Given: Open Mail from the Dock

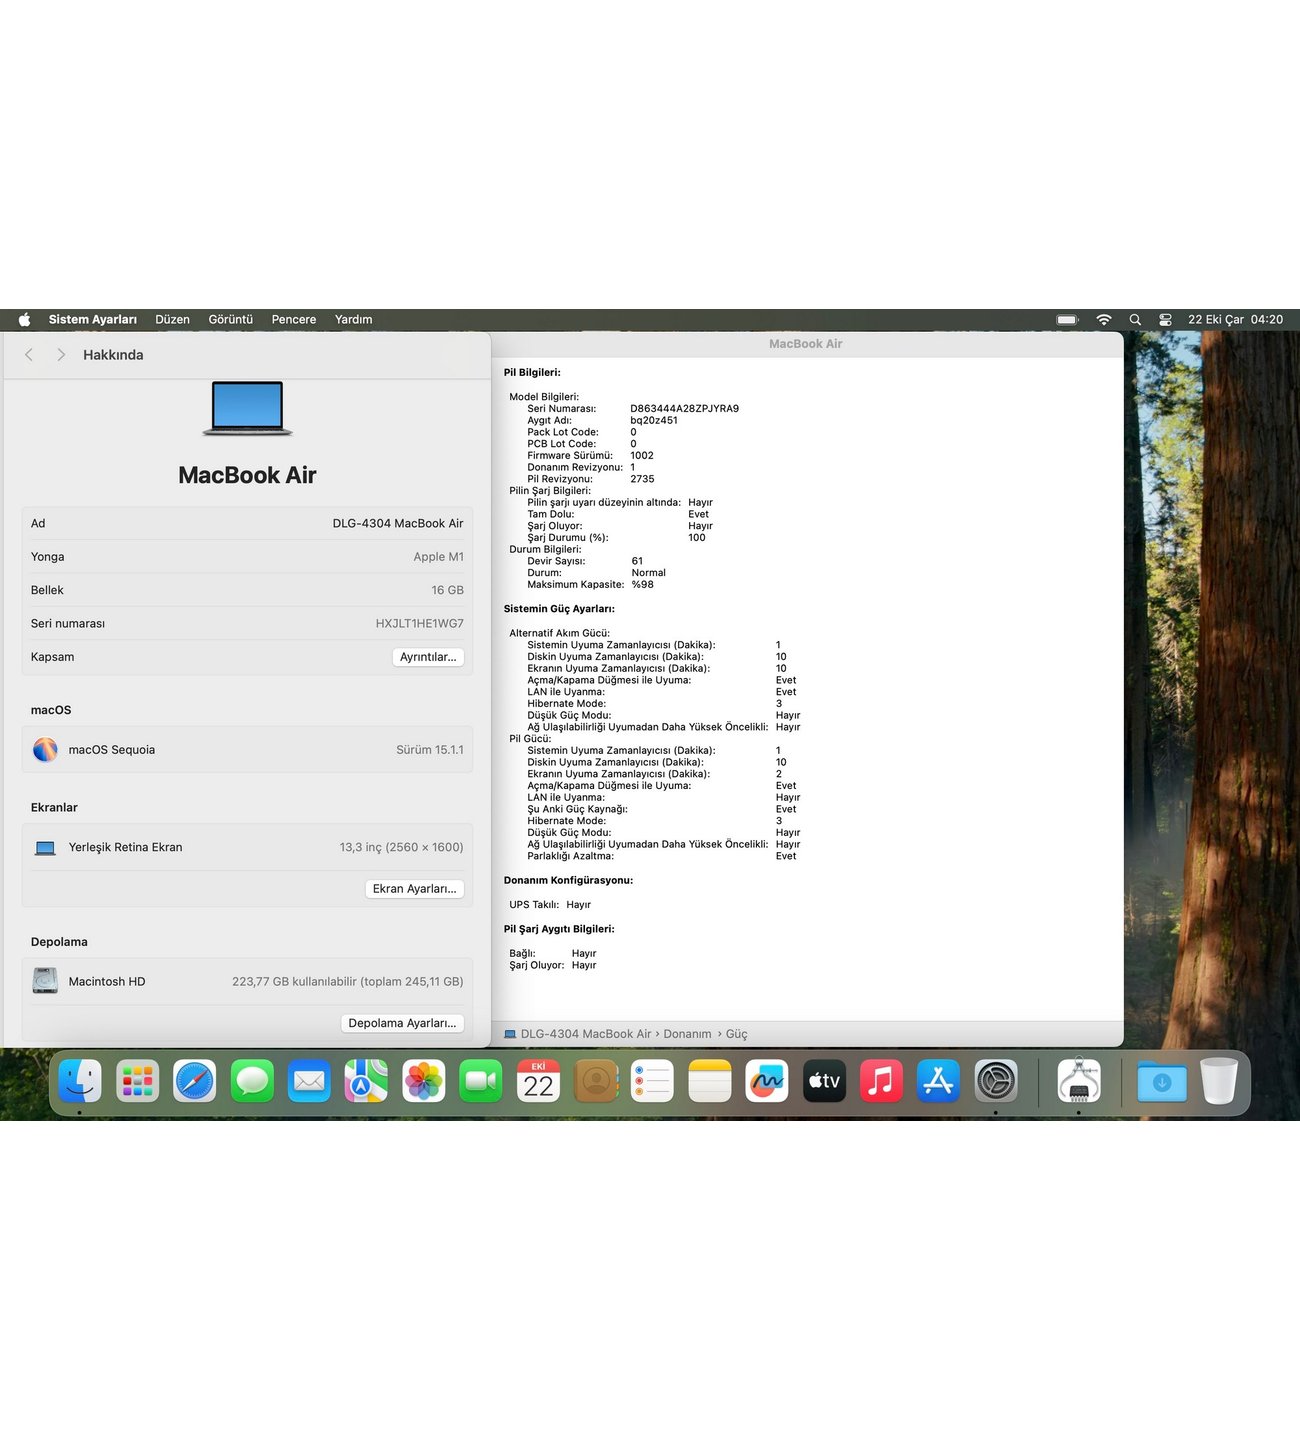Looking at the screenshot, I should point(309,1081).
